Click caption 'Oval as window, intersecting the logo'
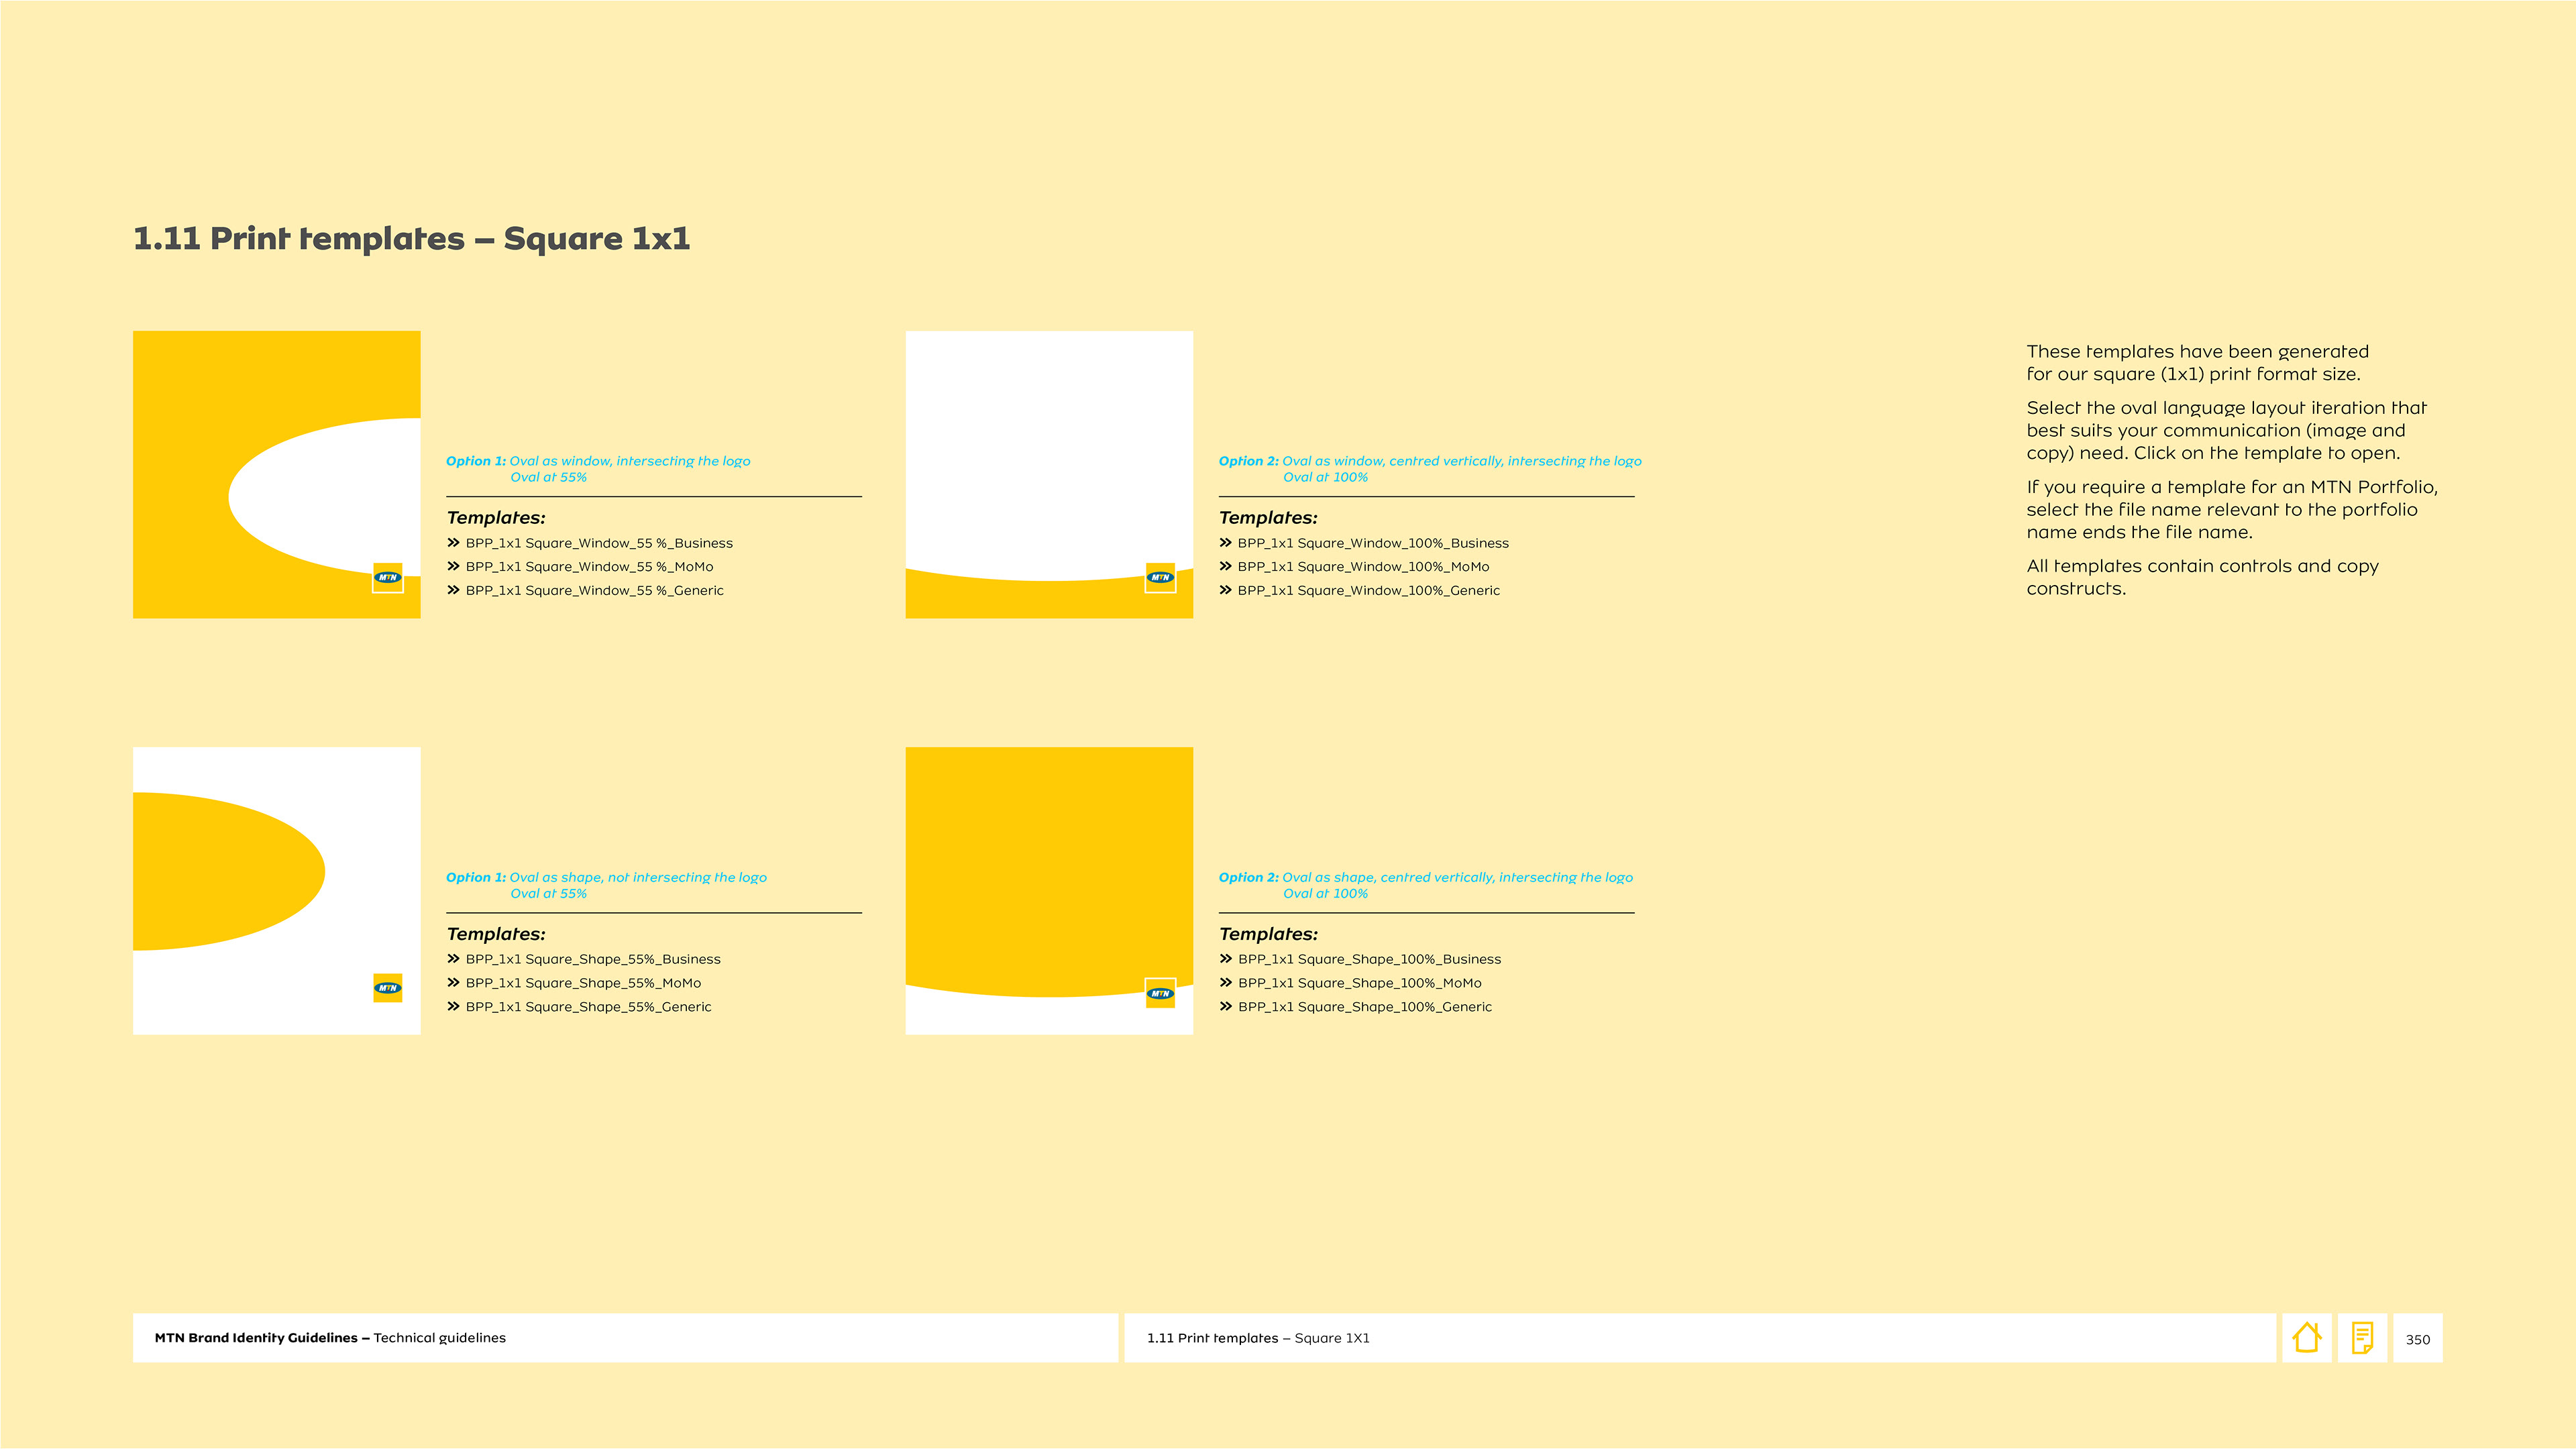The height and width of the screenshot is (1449, 2576). coord(630,461)
